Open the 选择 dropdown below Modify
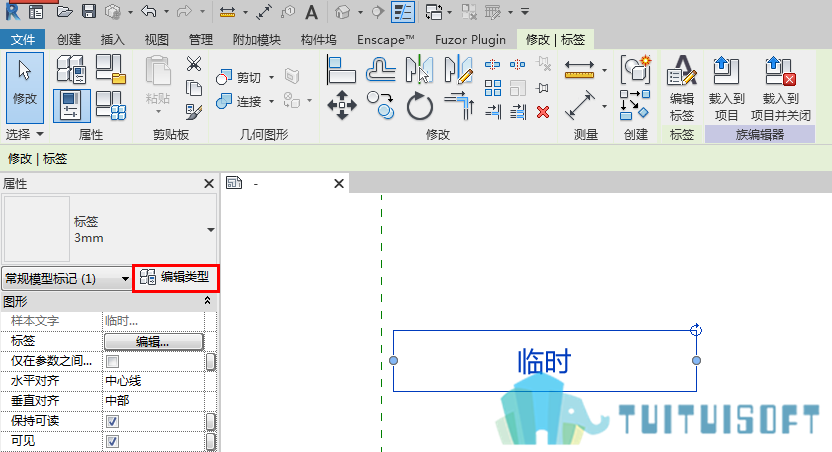The height and width of the screenshot is (452, 832). (24, 134)
